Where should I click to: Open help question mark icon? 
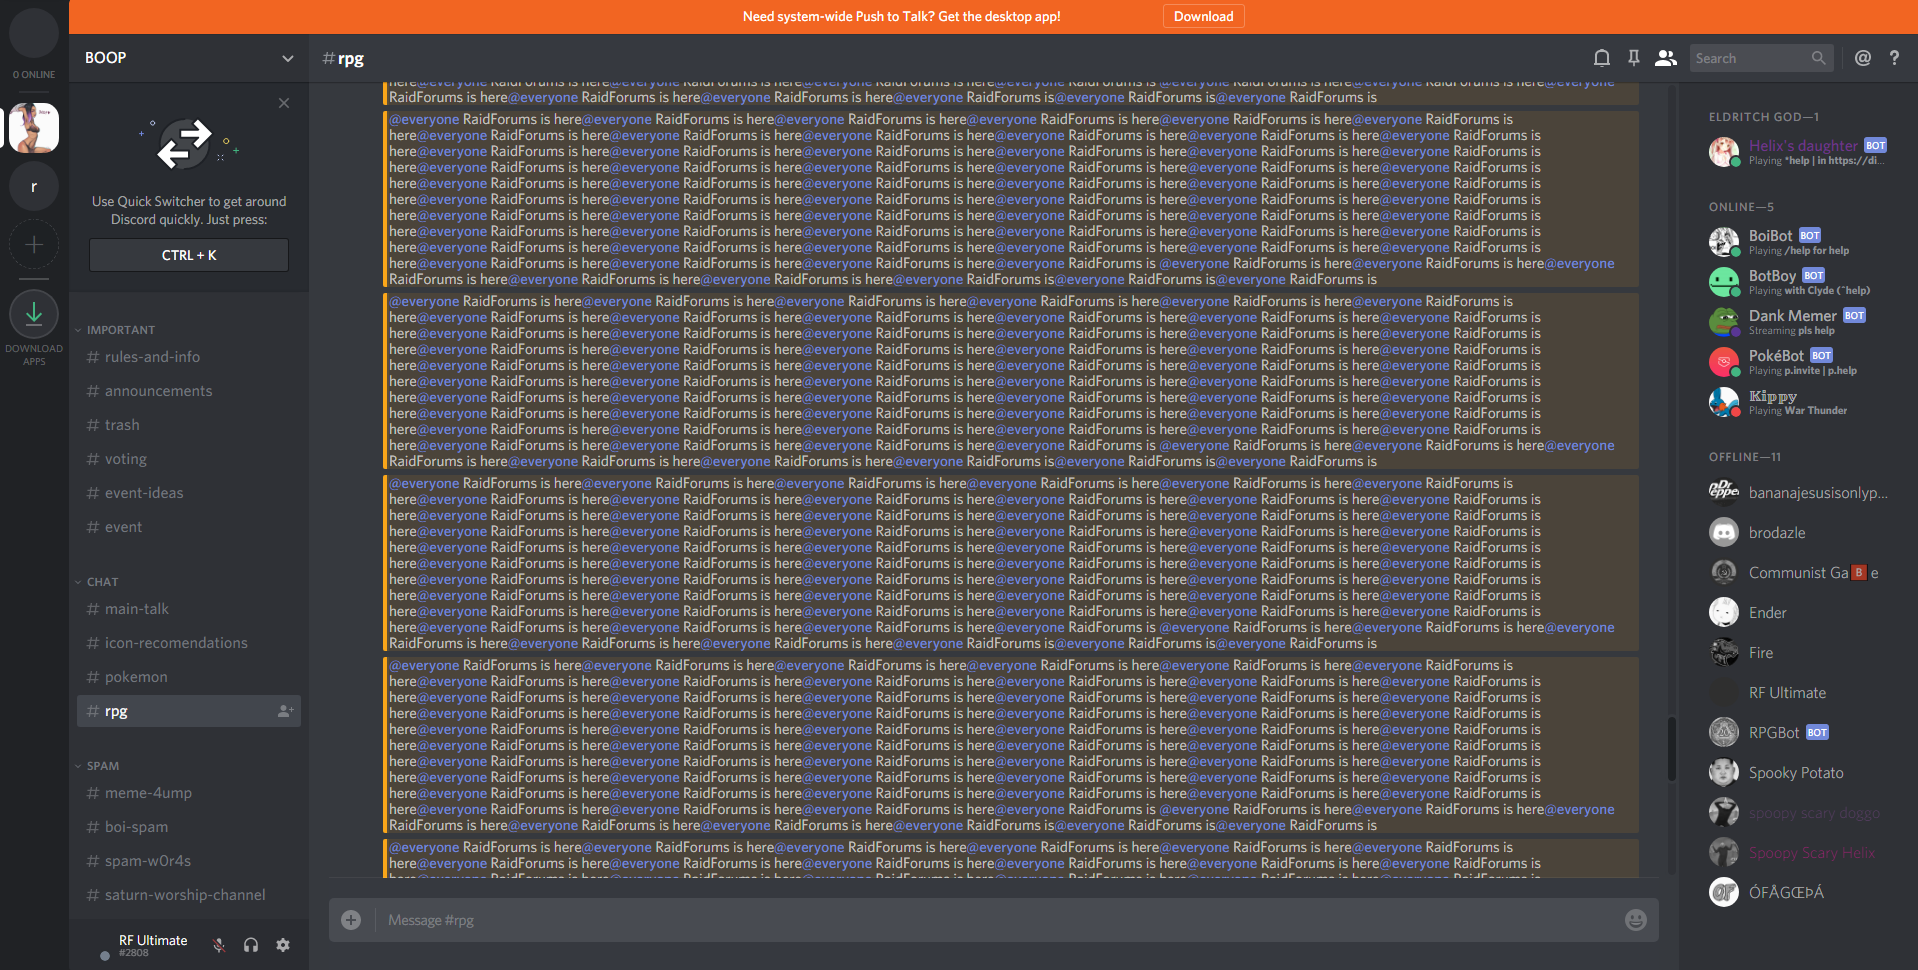pos(1894,58)
